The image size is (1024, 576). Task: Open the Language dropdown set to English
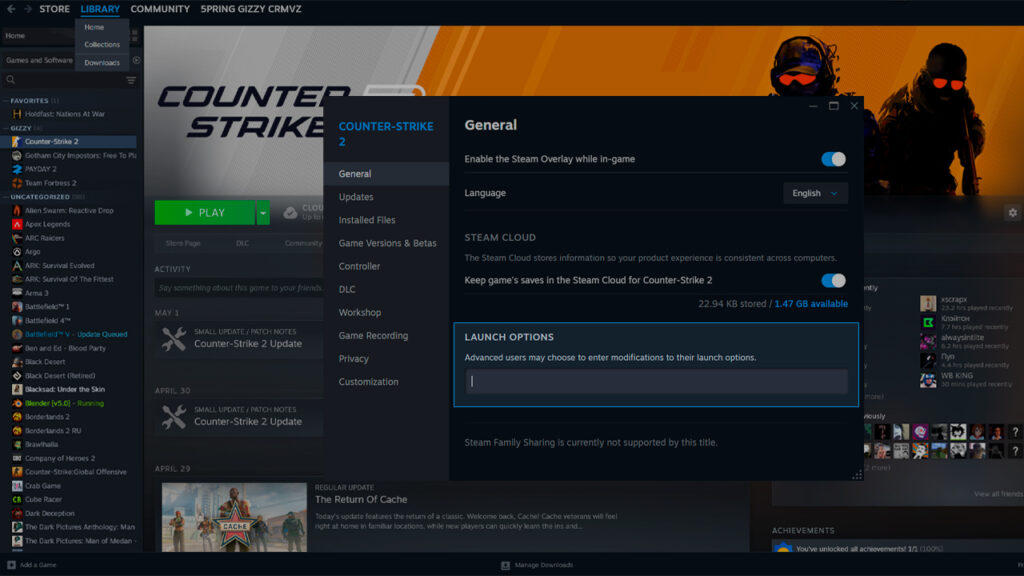[x=815, y=193]
